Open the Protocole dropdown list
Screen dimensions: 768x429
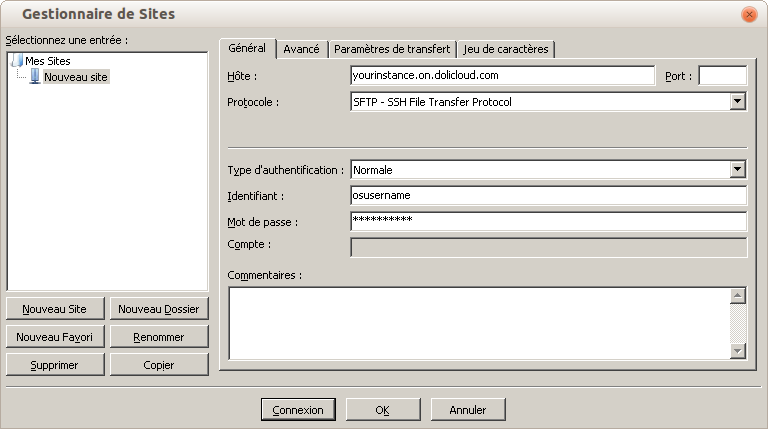[738, 101]
